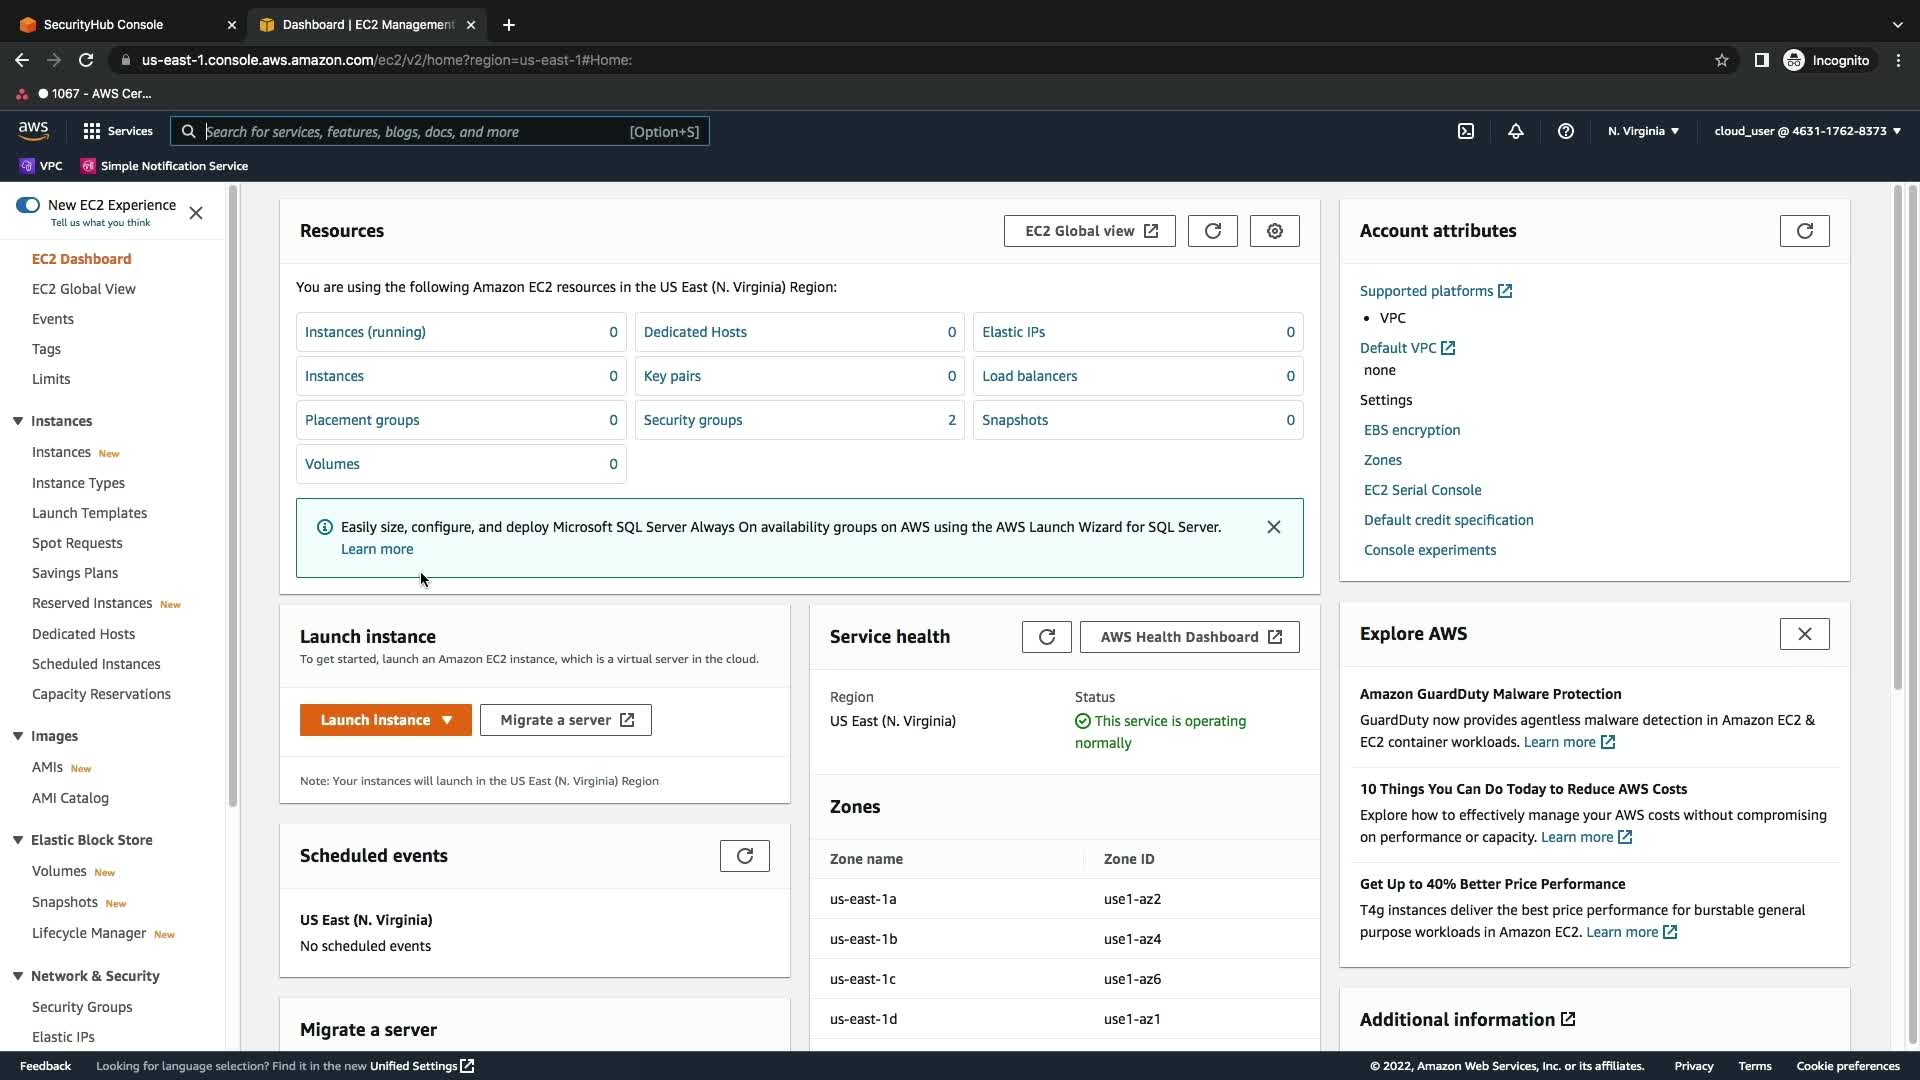
Task: Collapse the Elastic Block Store section
Action: pos(18,840)
